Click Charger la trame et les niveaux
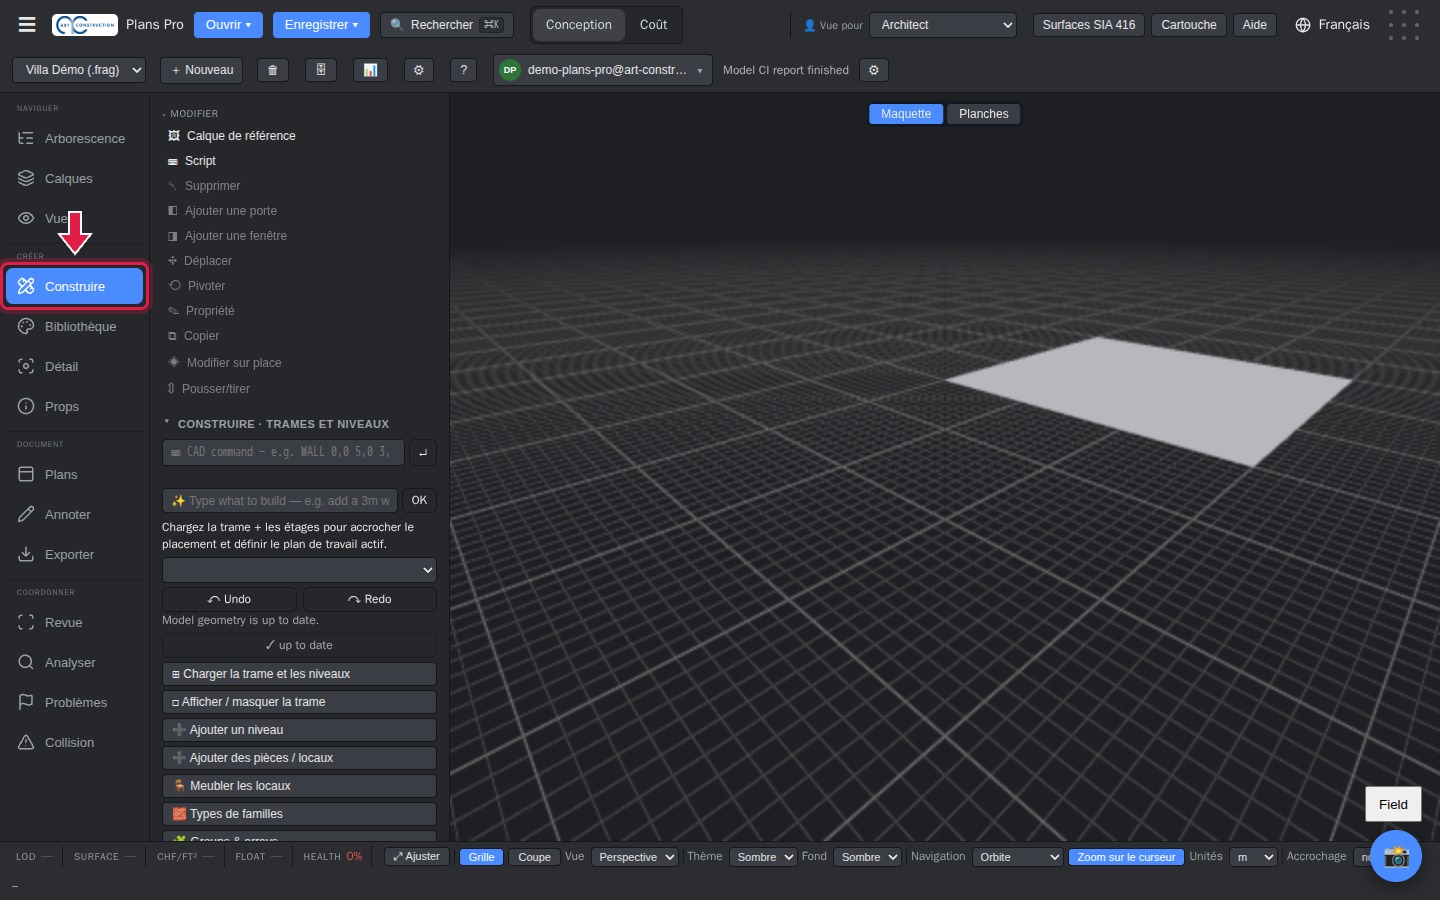The height and width of the screenshot is (900, 1440). pos(299,674)
